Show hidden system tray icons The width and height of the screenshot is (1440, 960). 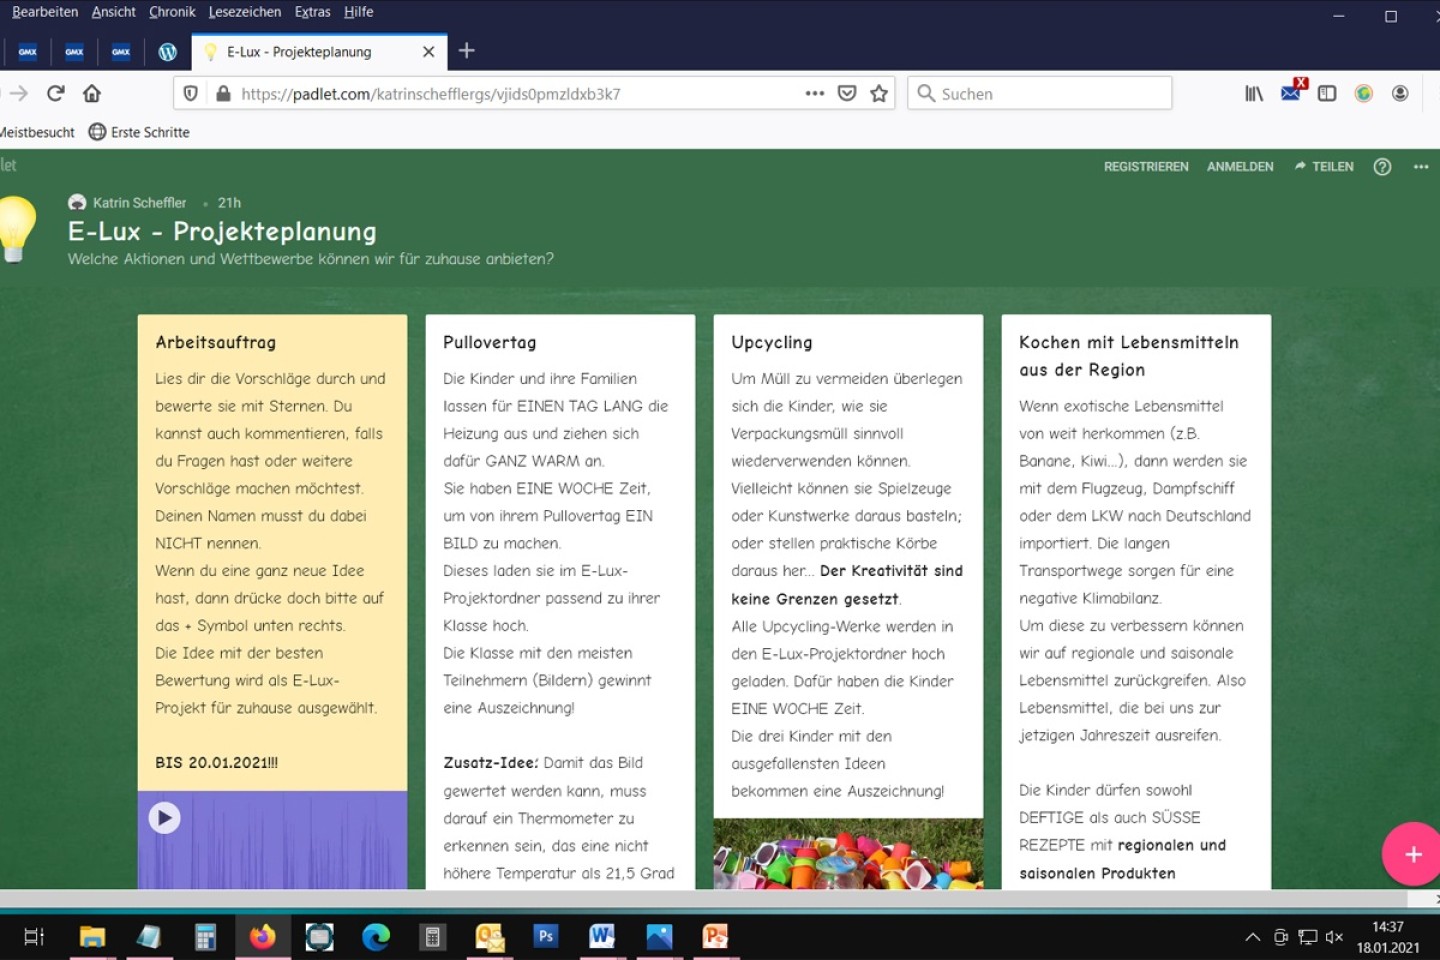pos(1252,937)
